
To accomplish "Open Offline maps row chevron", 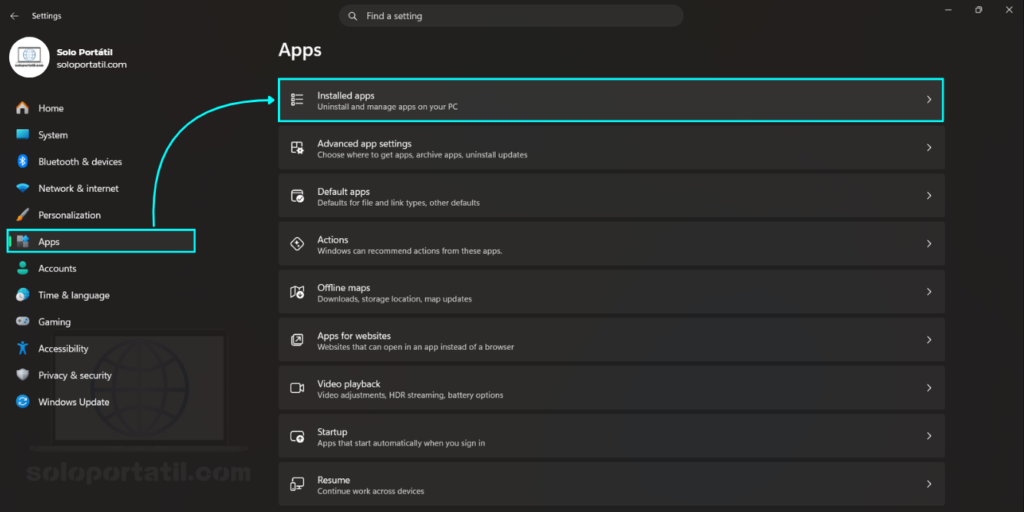I will [x=929, y=292].
